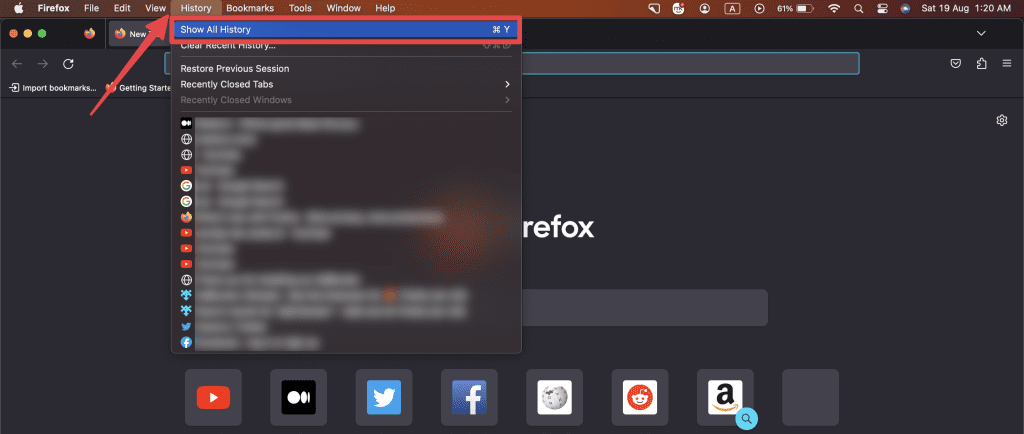Click the date and time display
This screenshot has height=434, width=1024.
(968, 8)
